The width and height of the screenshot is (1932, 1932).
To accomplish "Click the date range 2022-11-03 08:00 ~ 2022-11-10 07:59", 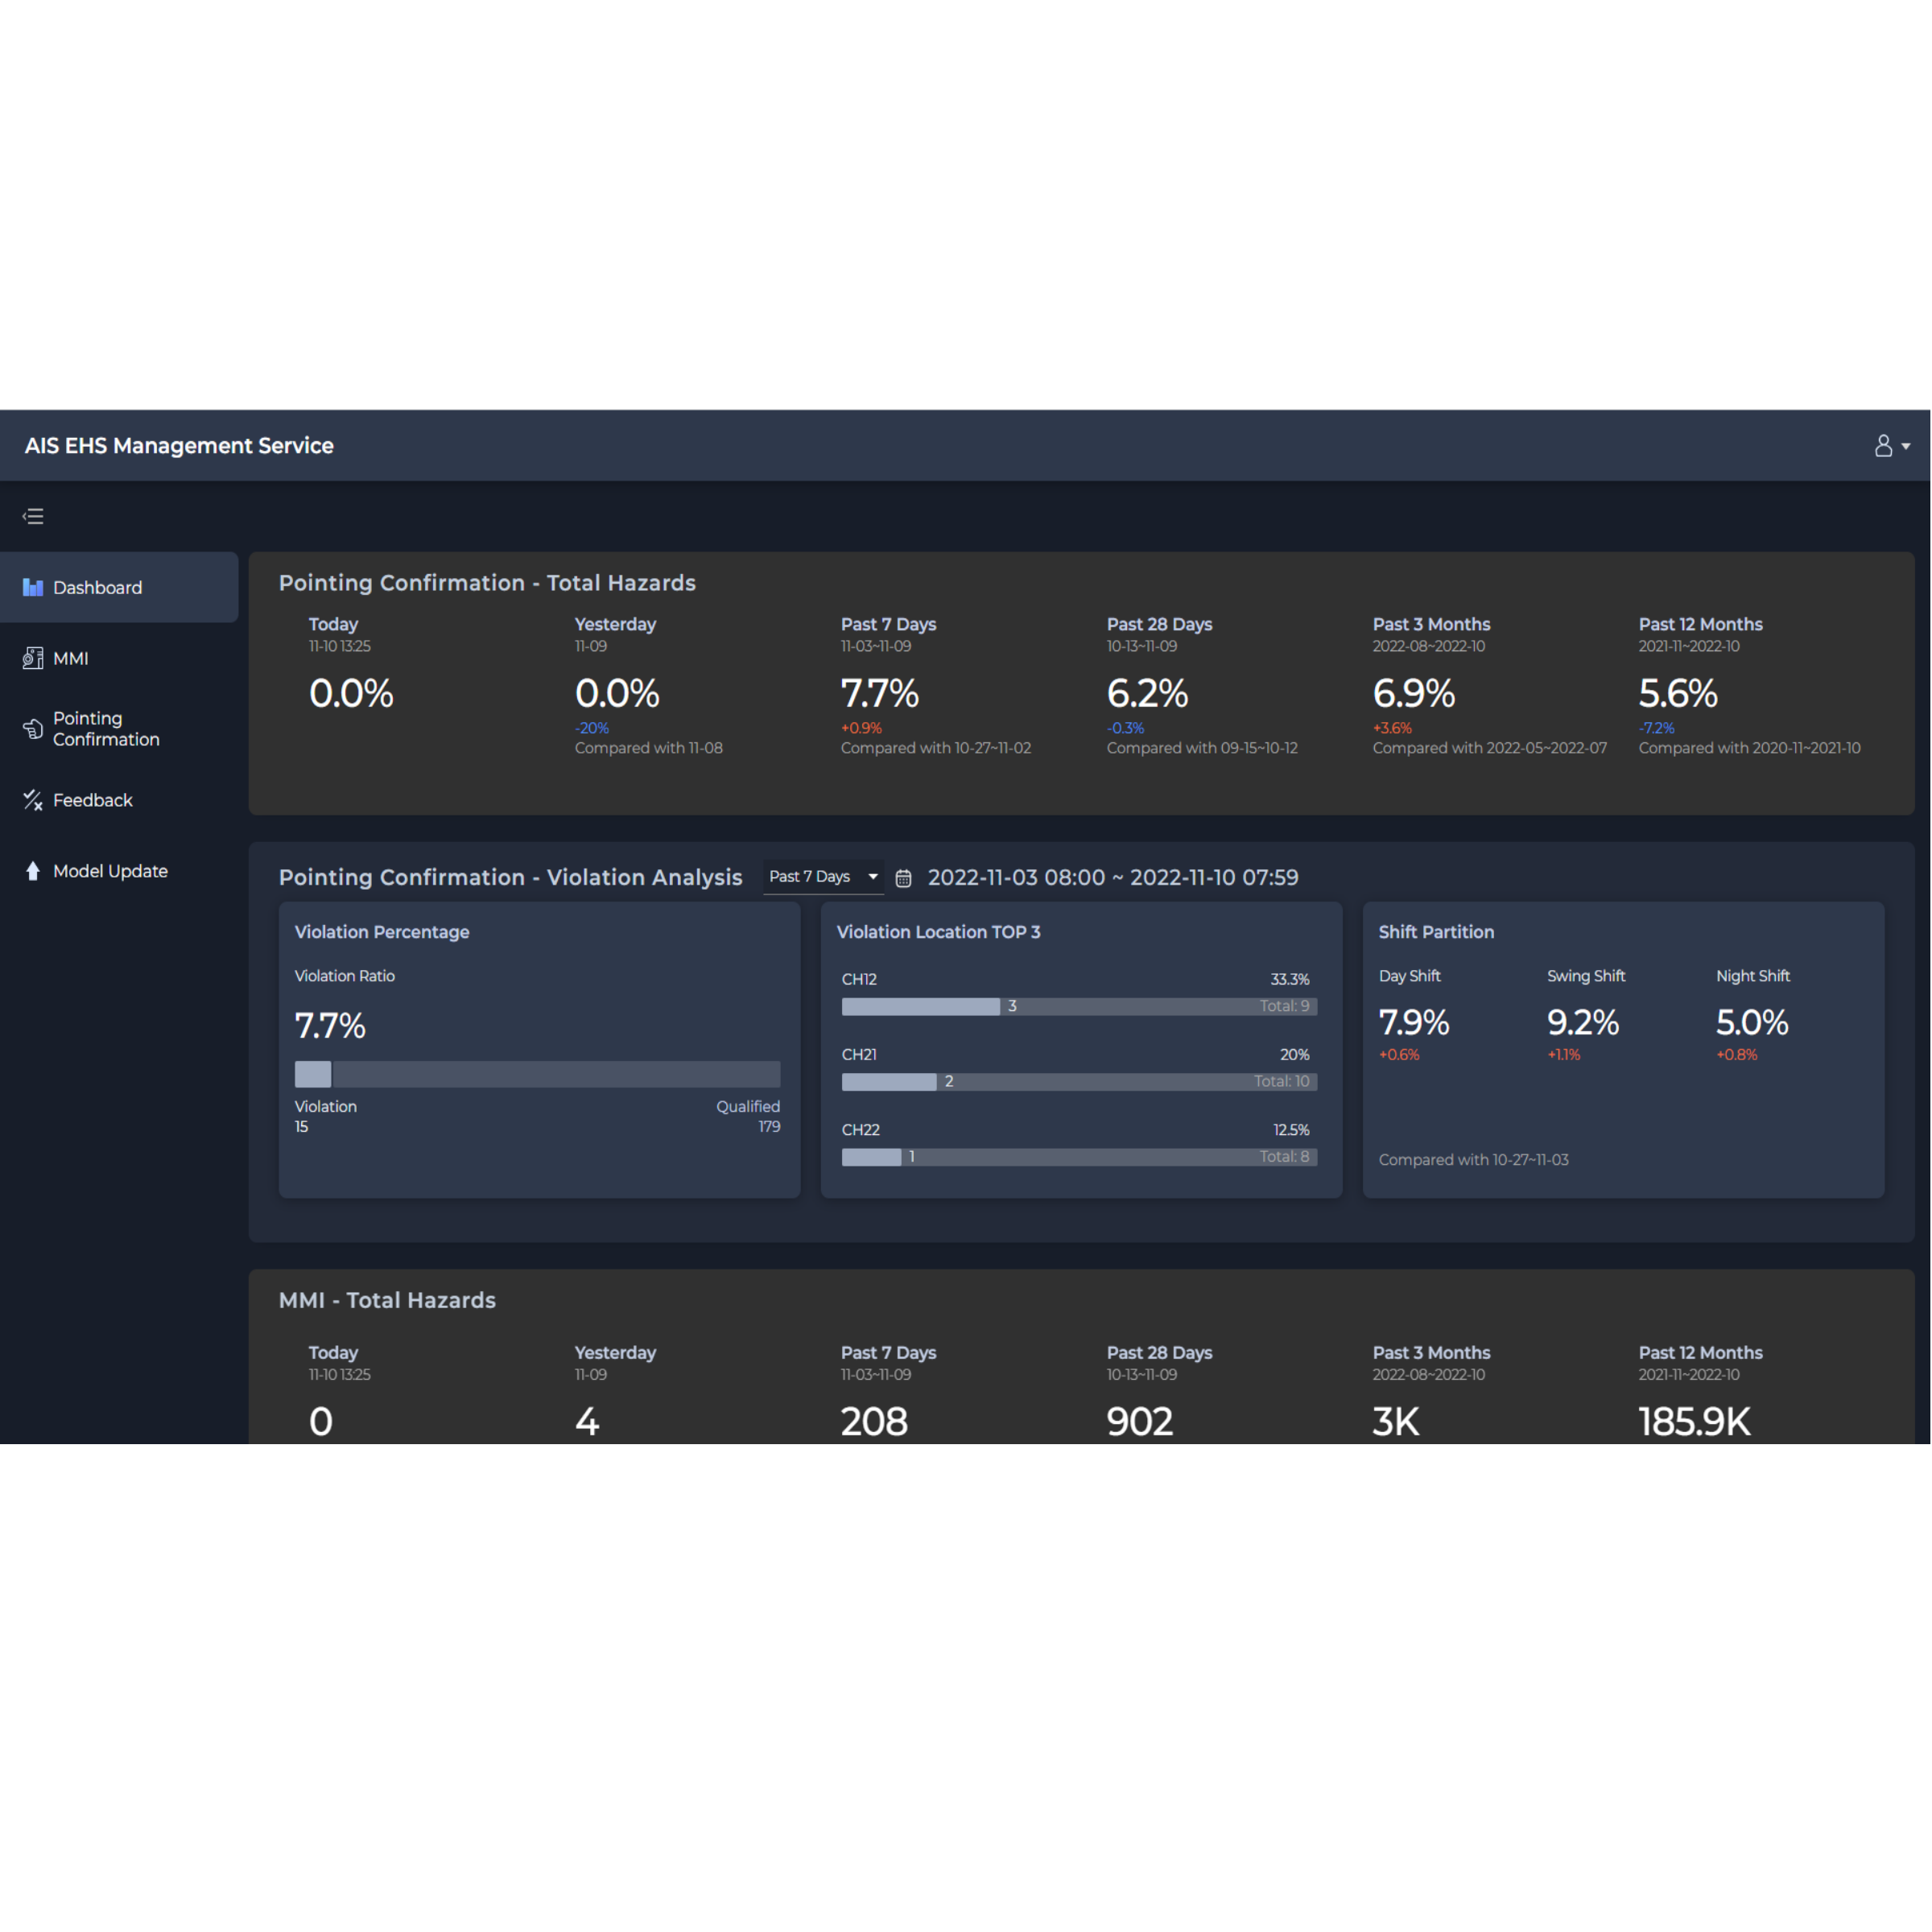I will pos(1113,877).
